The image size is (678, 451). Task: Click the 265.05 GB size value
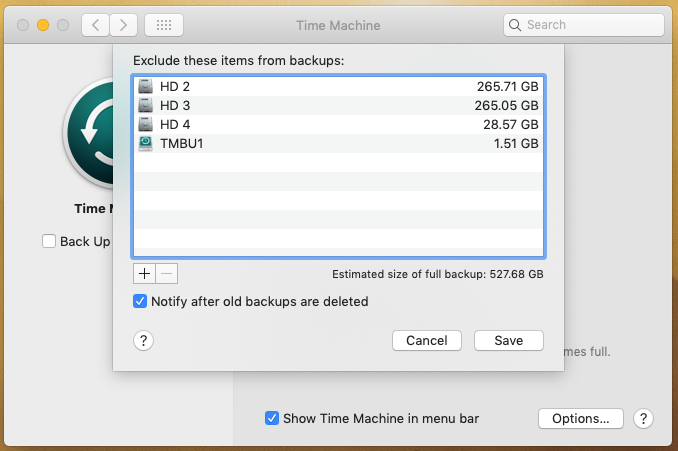(506, 106)
